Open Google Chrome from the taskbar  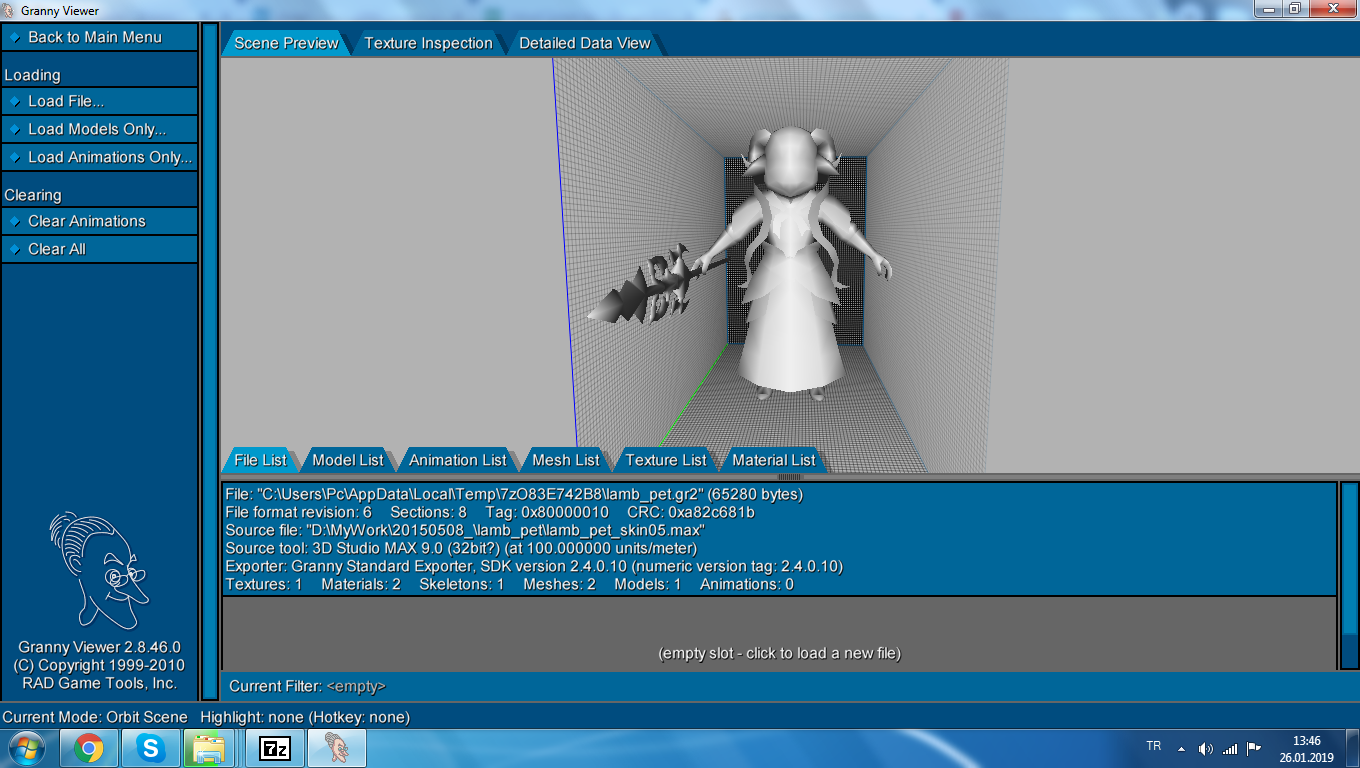tap(89, 748)
